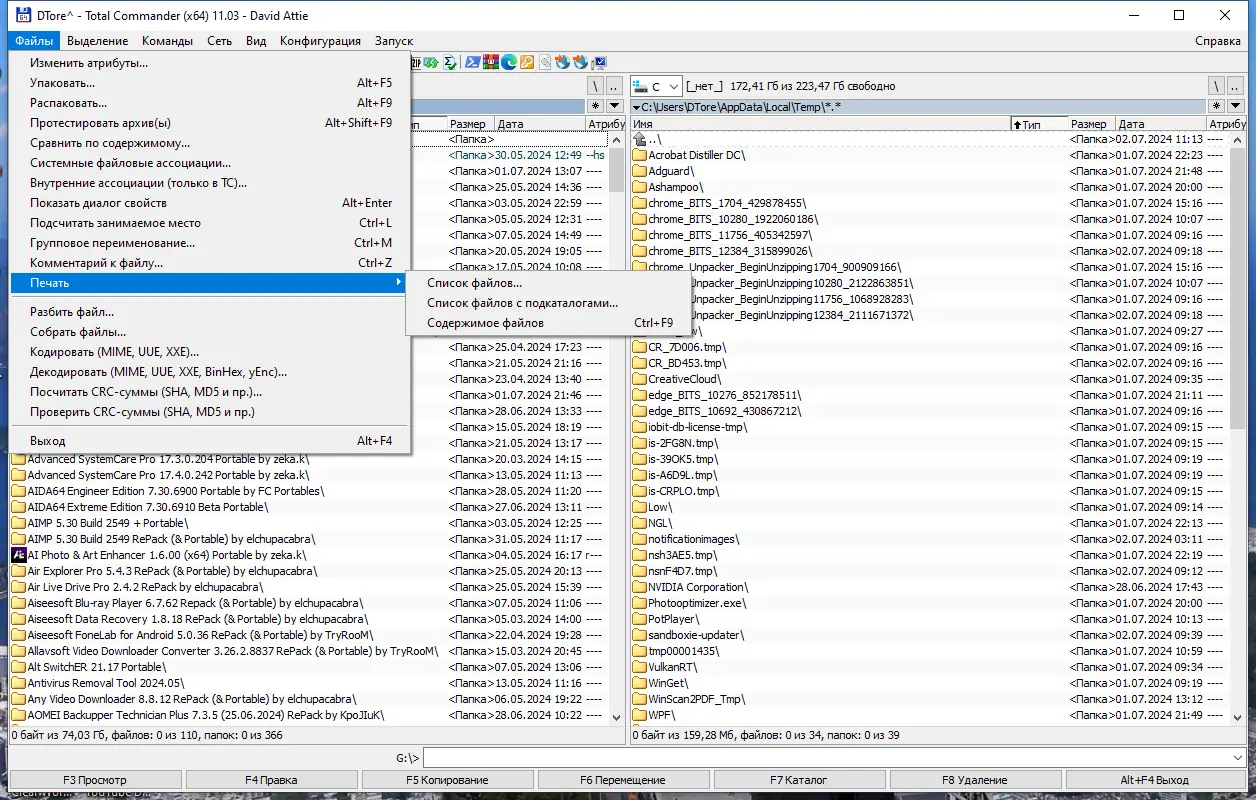
Task: Click the Adguard folder icon
Action: 640,171
